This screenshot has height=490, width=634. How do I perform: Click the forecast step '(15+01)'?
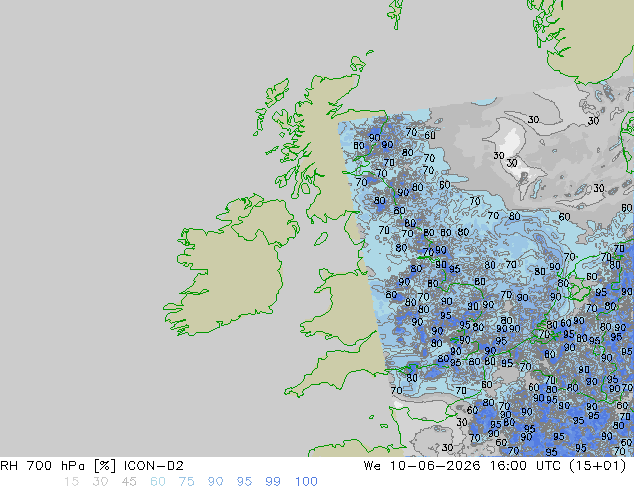point(597,466)
